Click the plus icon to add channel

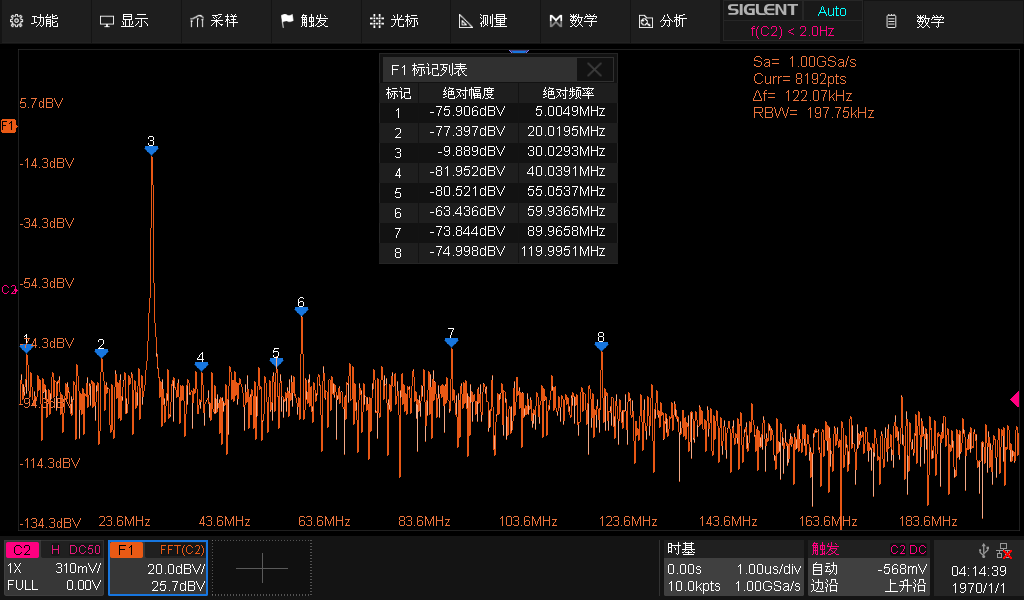[x=262, y=567]
